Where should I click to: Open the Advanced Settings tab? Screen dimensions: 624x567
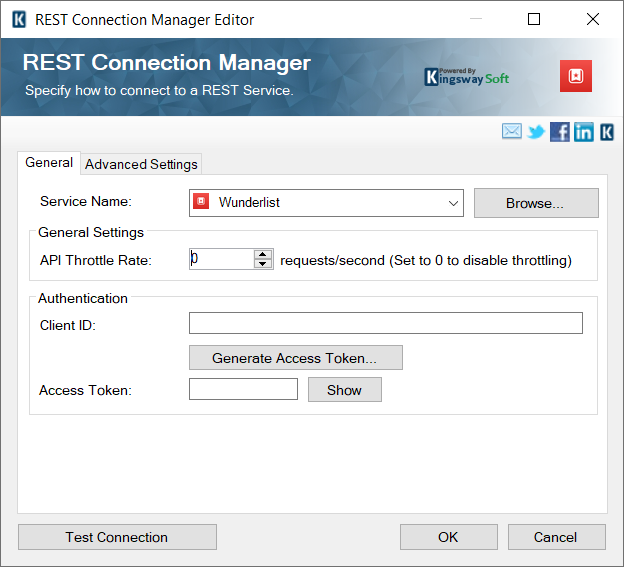[141, 164]
